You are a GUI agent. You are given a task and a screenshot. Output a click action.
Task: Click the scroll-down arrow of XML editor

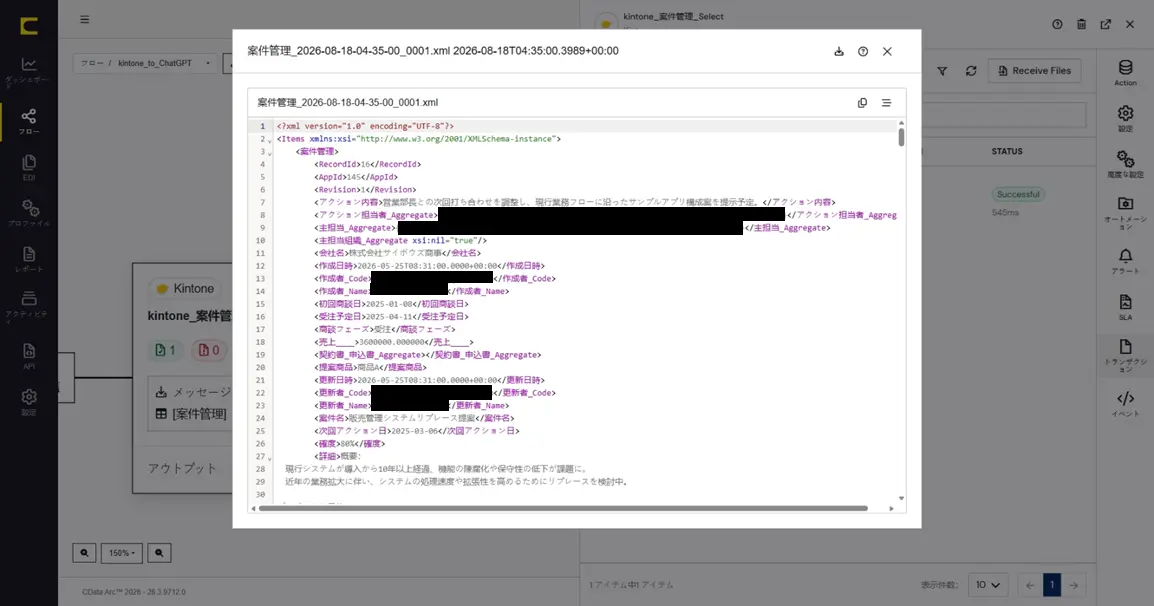click(x=901, y=498)
